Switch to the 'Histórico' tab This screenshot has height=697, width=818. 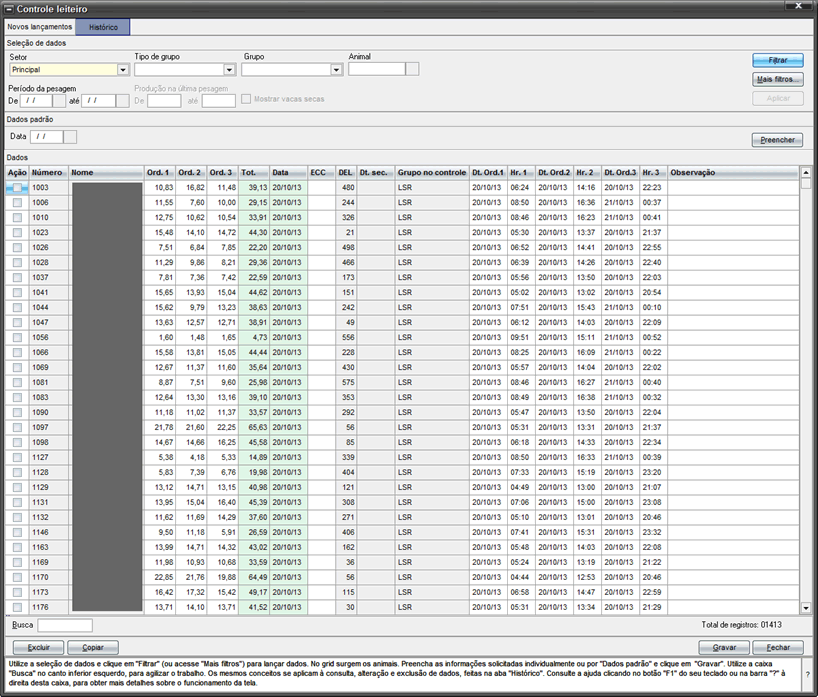pyautogui.click(x=103, y=27)
